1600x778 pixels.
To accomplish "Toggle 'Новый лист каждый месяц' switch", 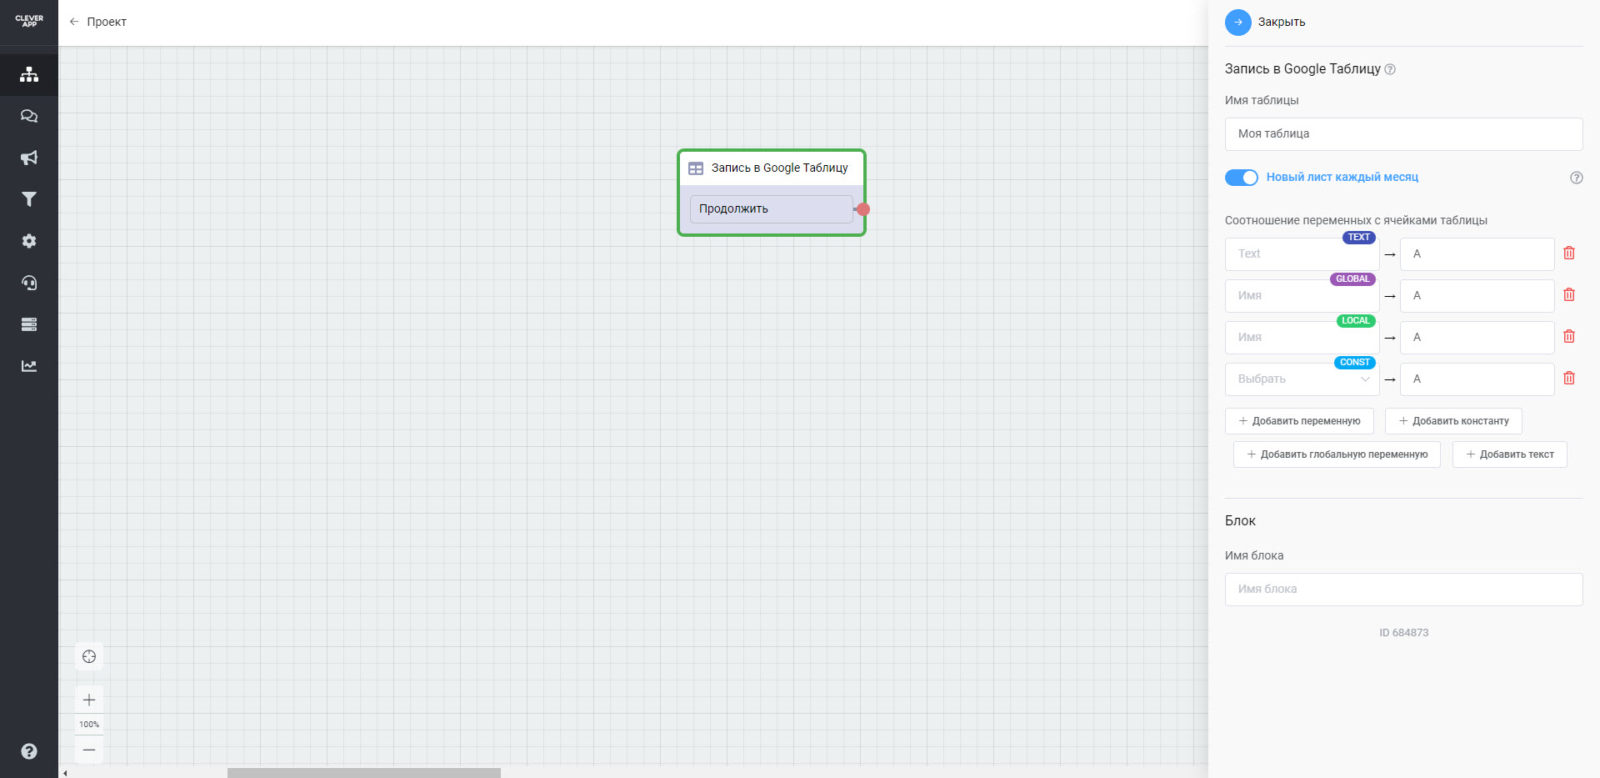I will 1241,177.
